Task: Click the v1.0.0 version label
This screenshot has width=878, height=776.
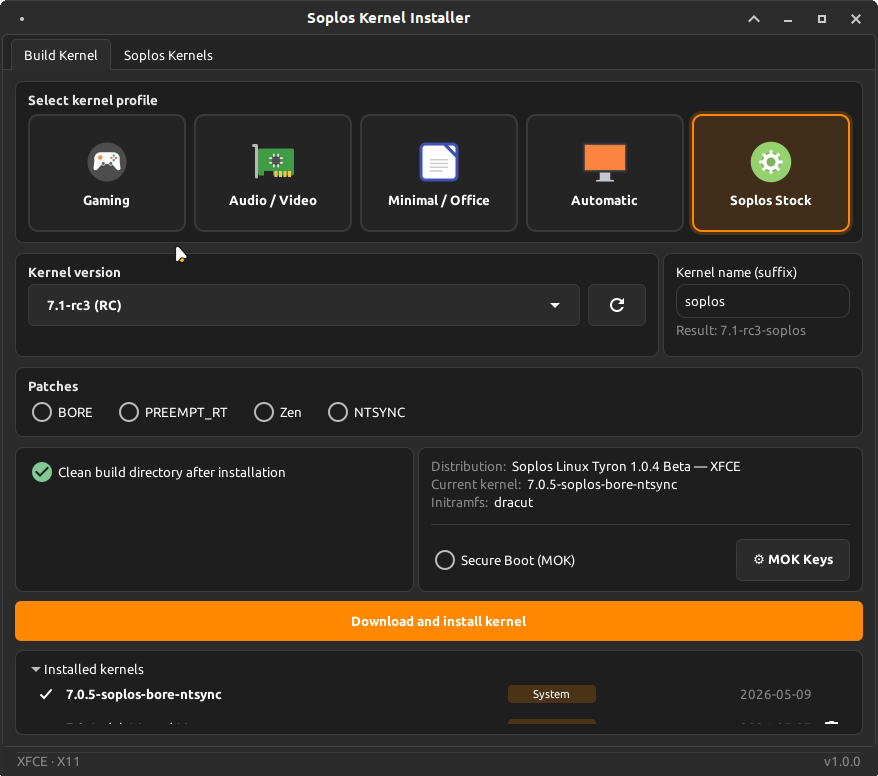Action: tap(842, 761)
